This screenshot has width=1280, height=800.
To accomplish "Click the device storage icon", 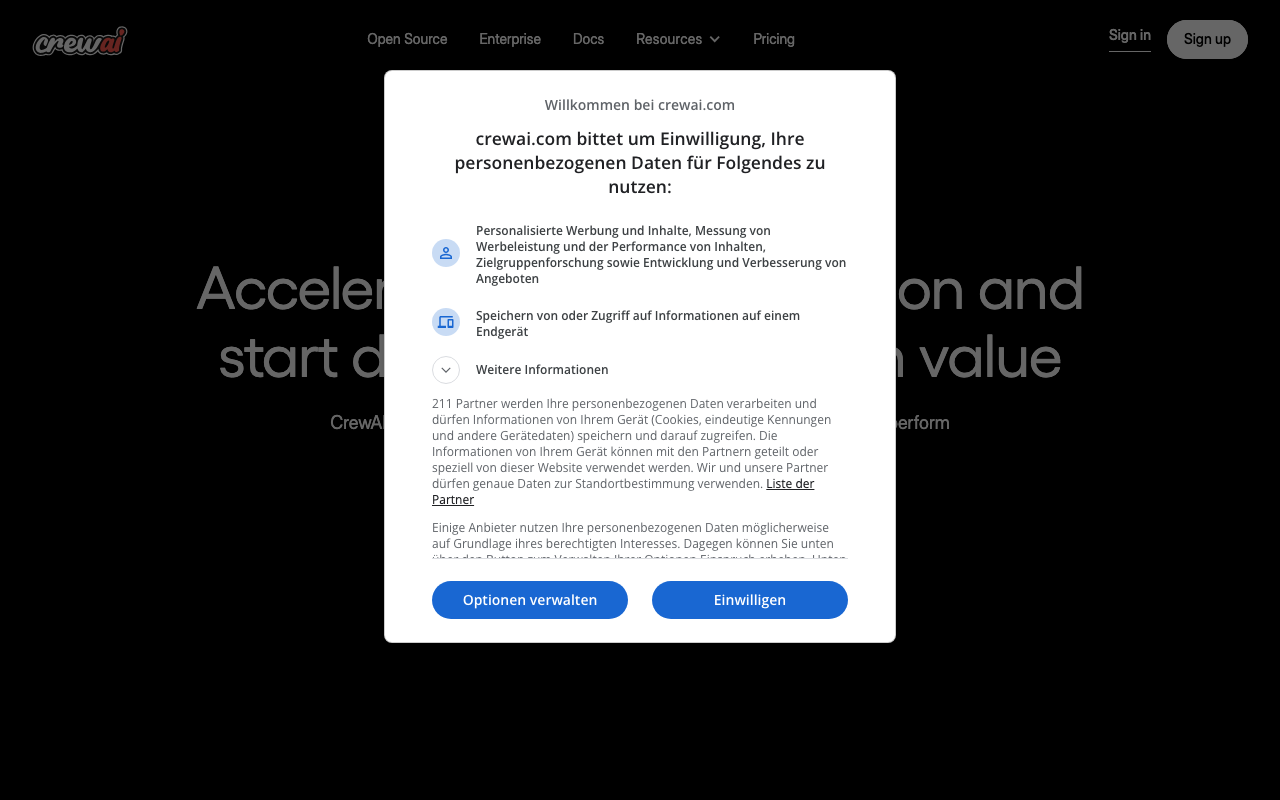I will (446, 322).
